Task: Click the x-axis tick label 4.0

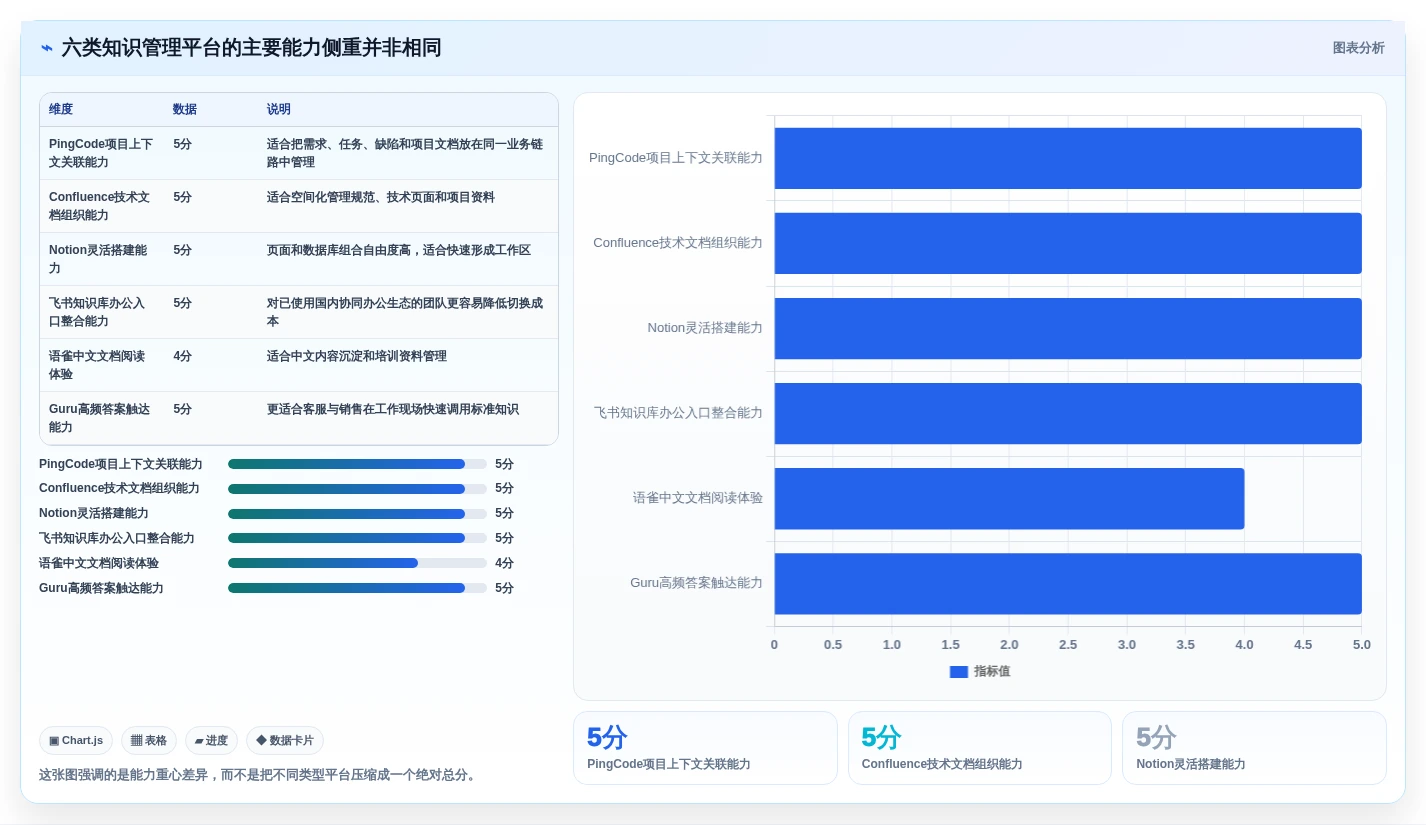Action: [1244, 645]
